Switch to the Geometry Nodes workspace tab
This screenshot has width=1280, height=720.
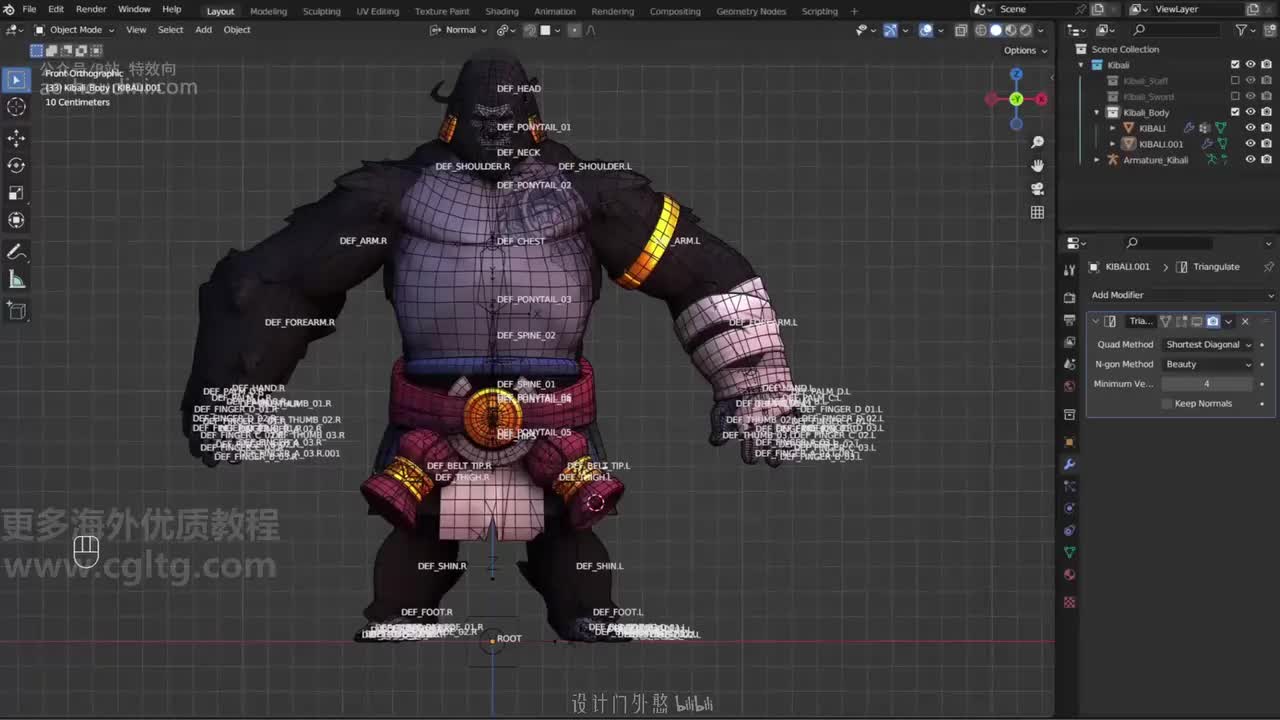pos(751,11)
